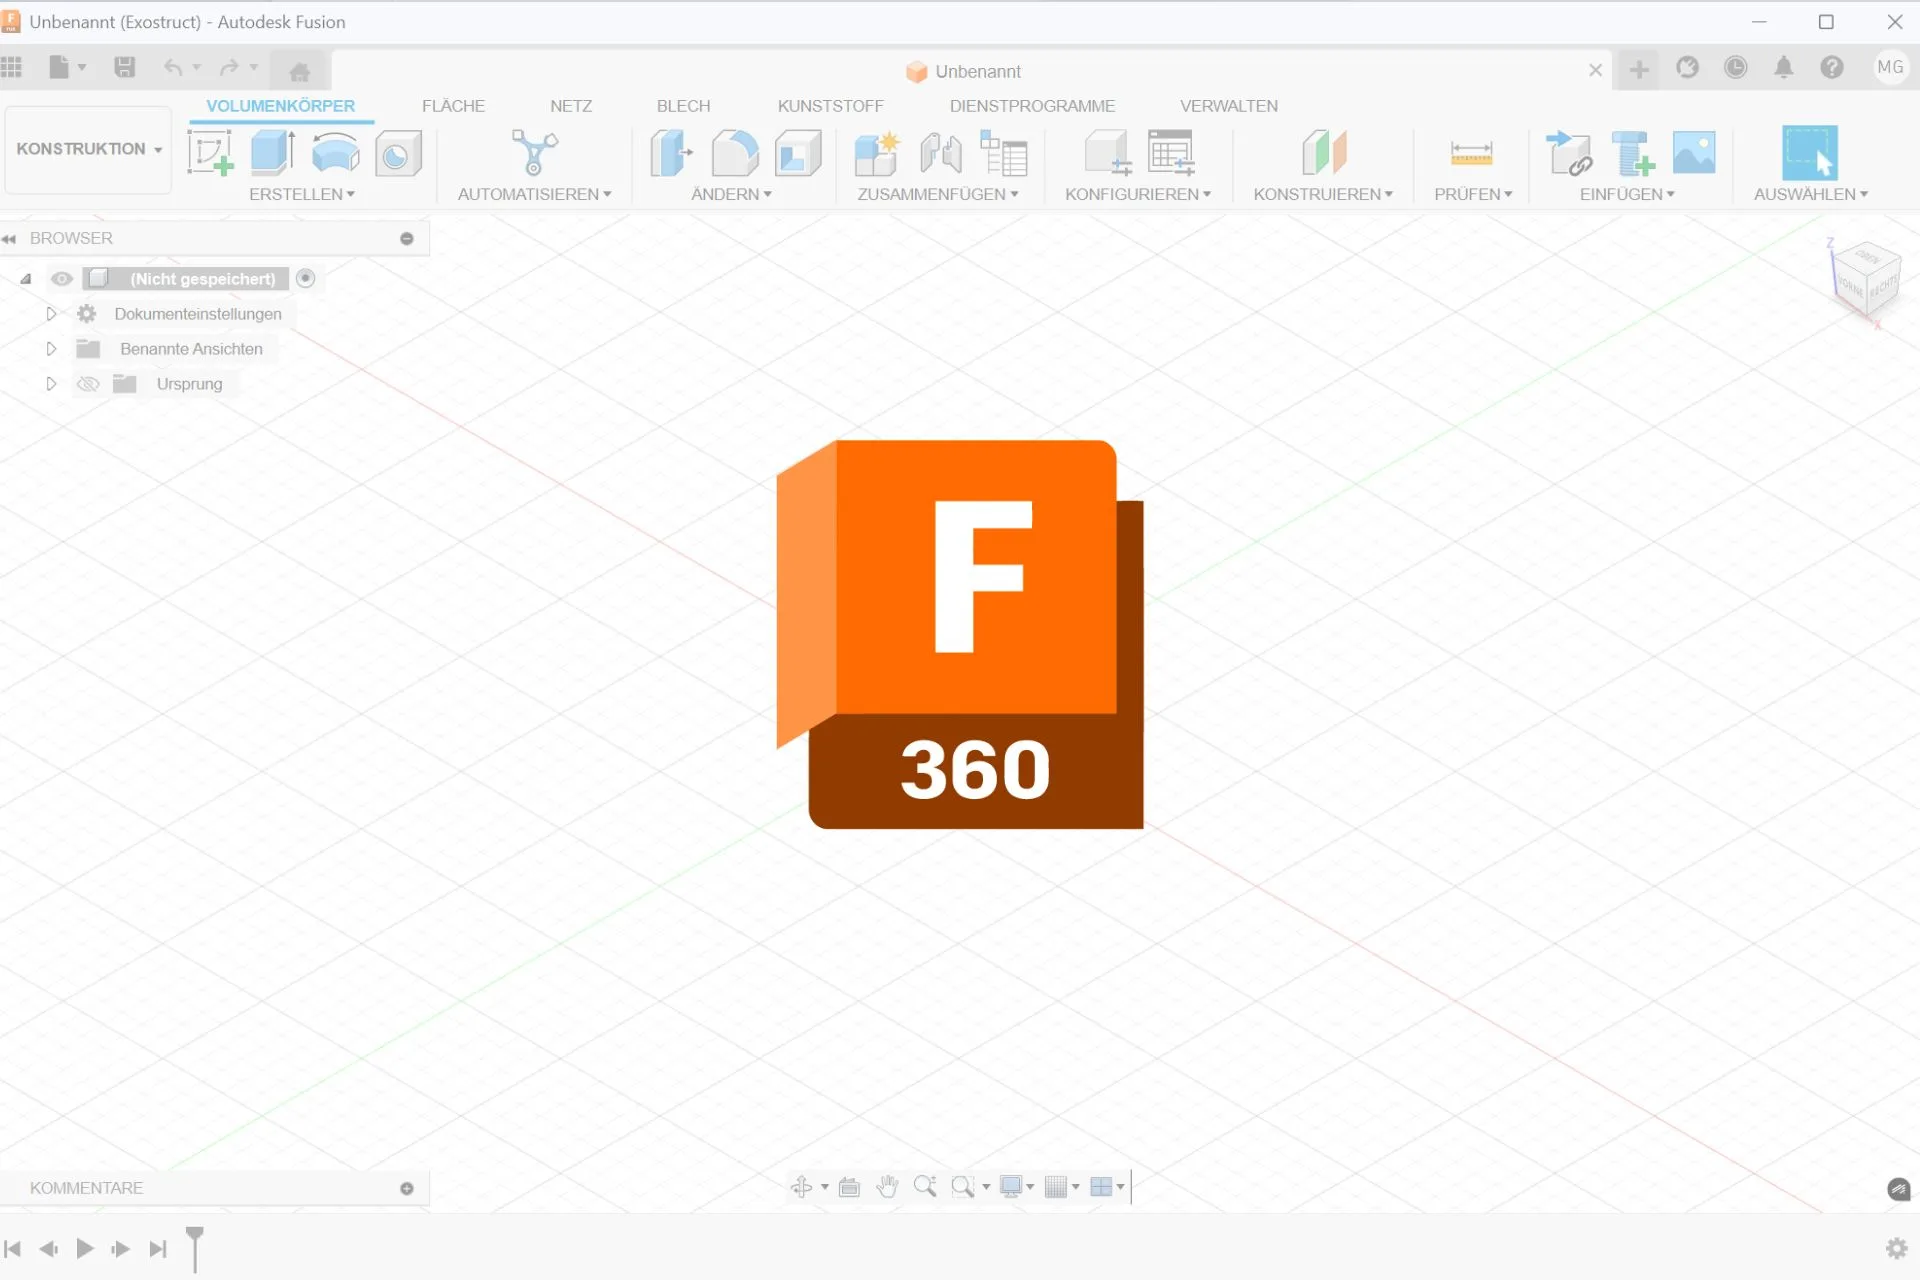This screenshot has height=1280, width=1920.
Task: Switch to the FLÄCHE tab
Action: tap(453, 105)
